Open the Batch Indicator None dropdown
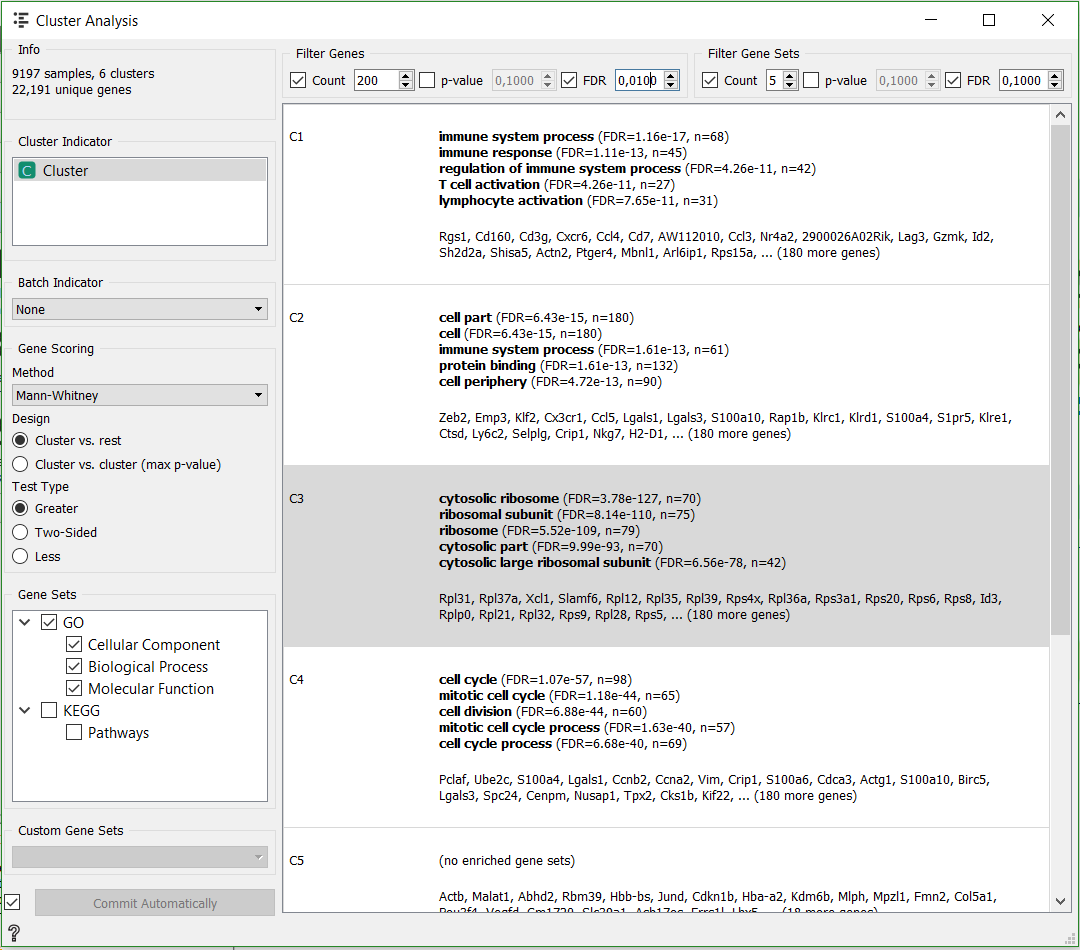Screen dimensions: 1080x950 pyautogui.click(x=140, y=309)
